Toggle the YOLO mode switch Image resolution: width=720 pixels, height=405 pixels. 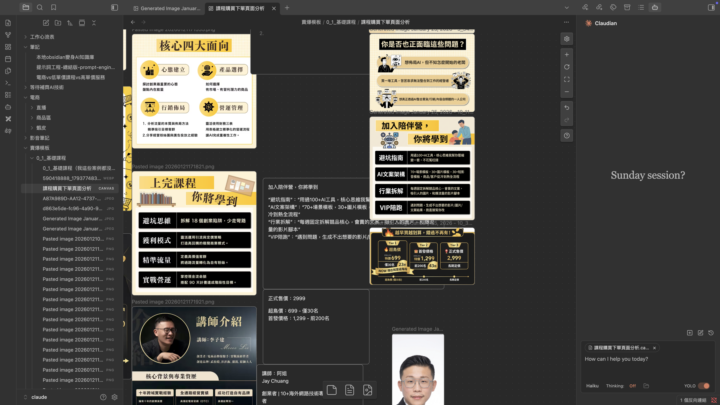pyautogui.click(x=704, y=385)
